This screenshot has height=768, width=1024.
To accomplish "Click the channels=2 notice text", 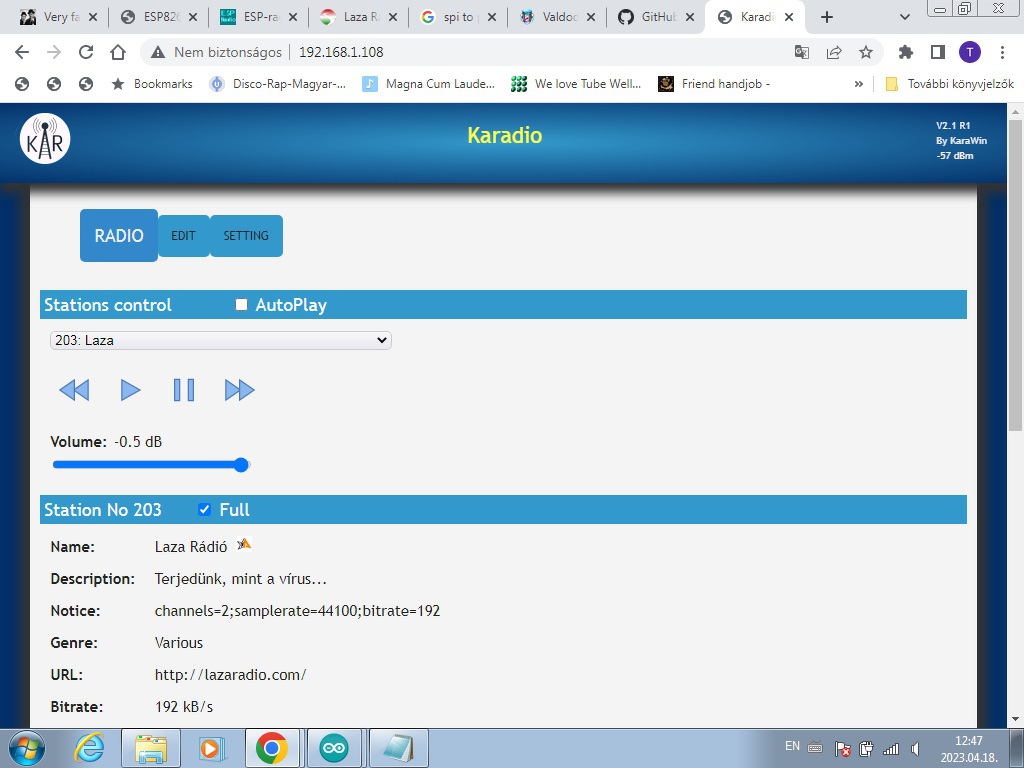I will (297, 611).
